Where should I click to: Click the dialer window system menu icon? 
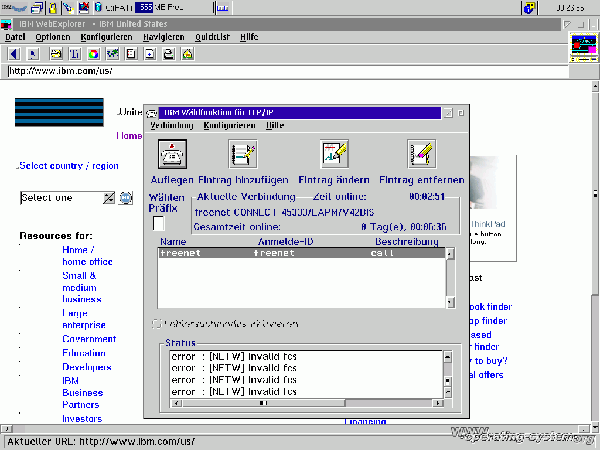[x=152, y=113]
